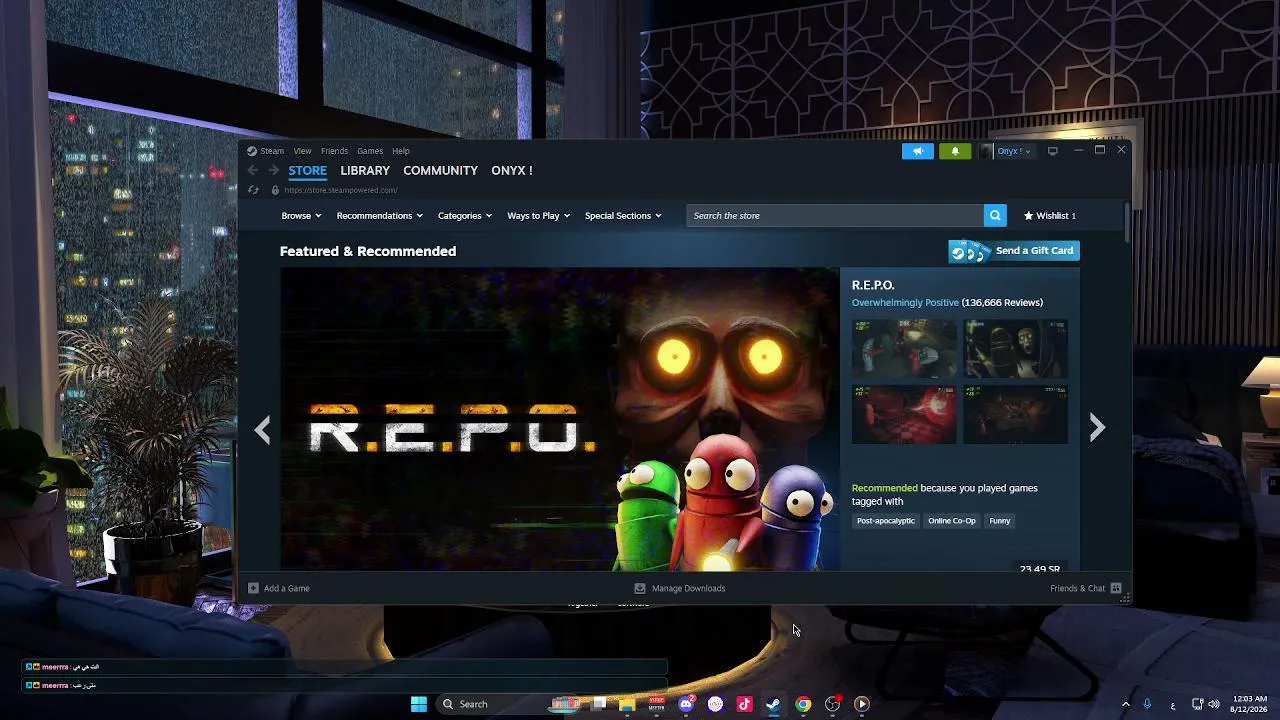Click Send a Gift Card button
This screenshot has height=720, width=1280.
[x=1014, y=251]
